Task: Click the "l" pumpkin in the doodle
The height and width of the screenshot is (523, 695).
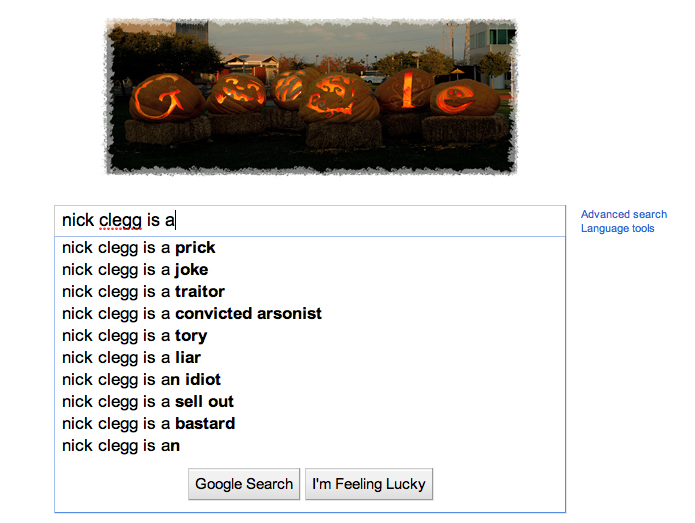Action: coord(404,90)
